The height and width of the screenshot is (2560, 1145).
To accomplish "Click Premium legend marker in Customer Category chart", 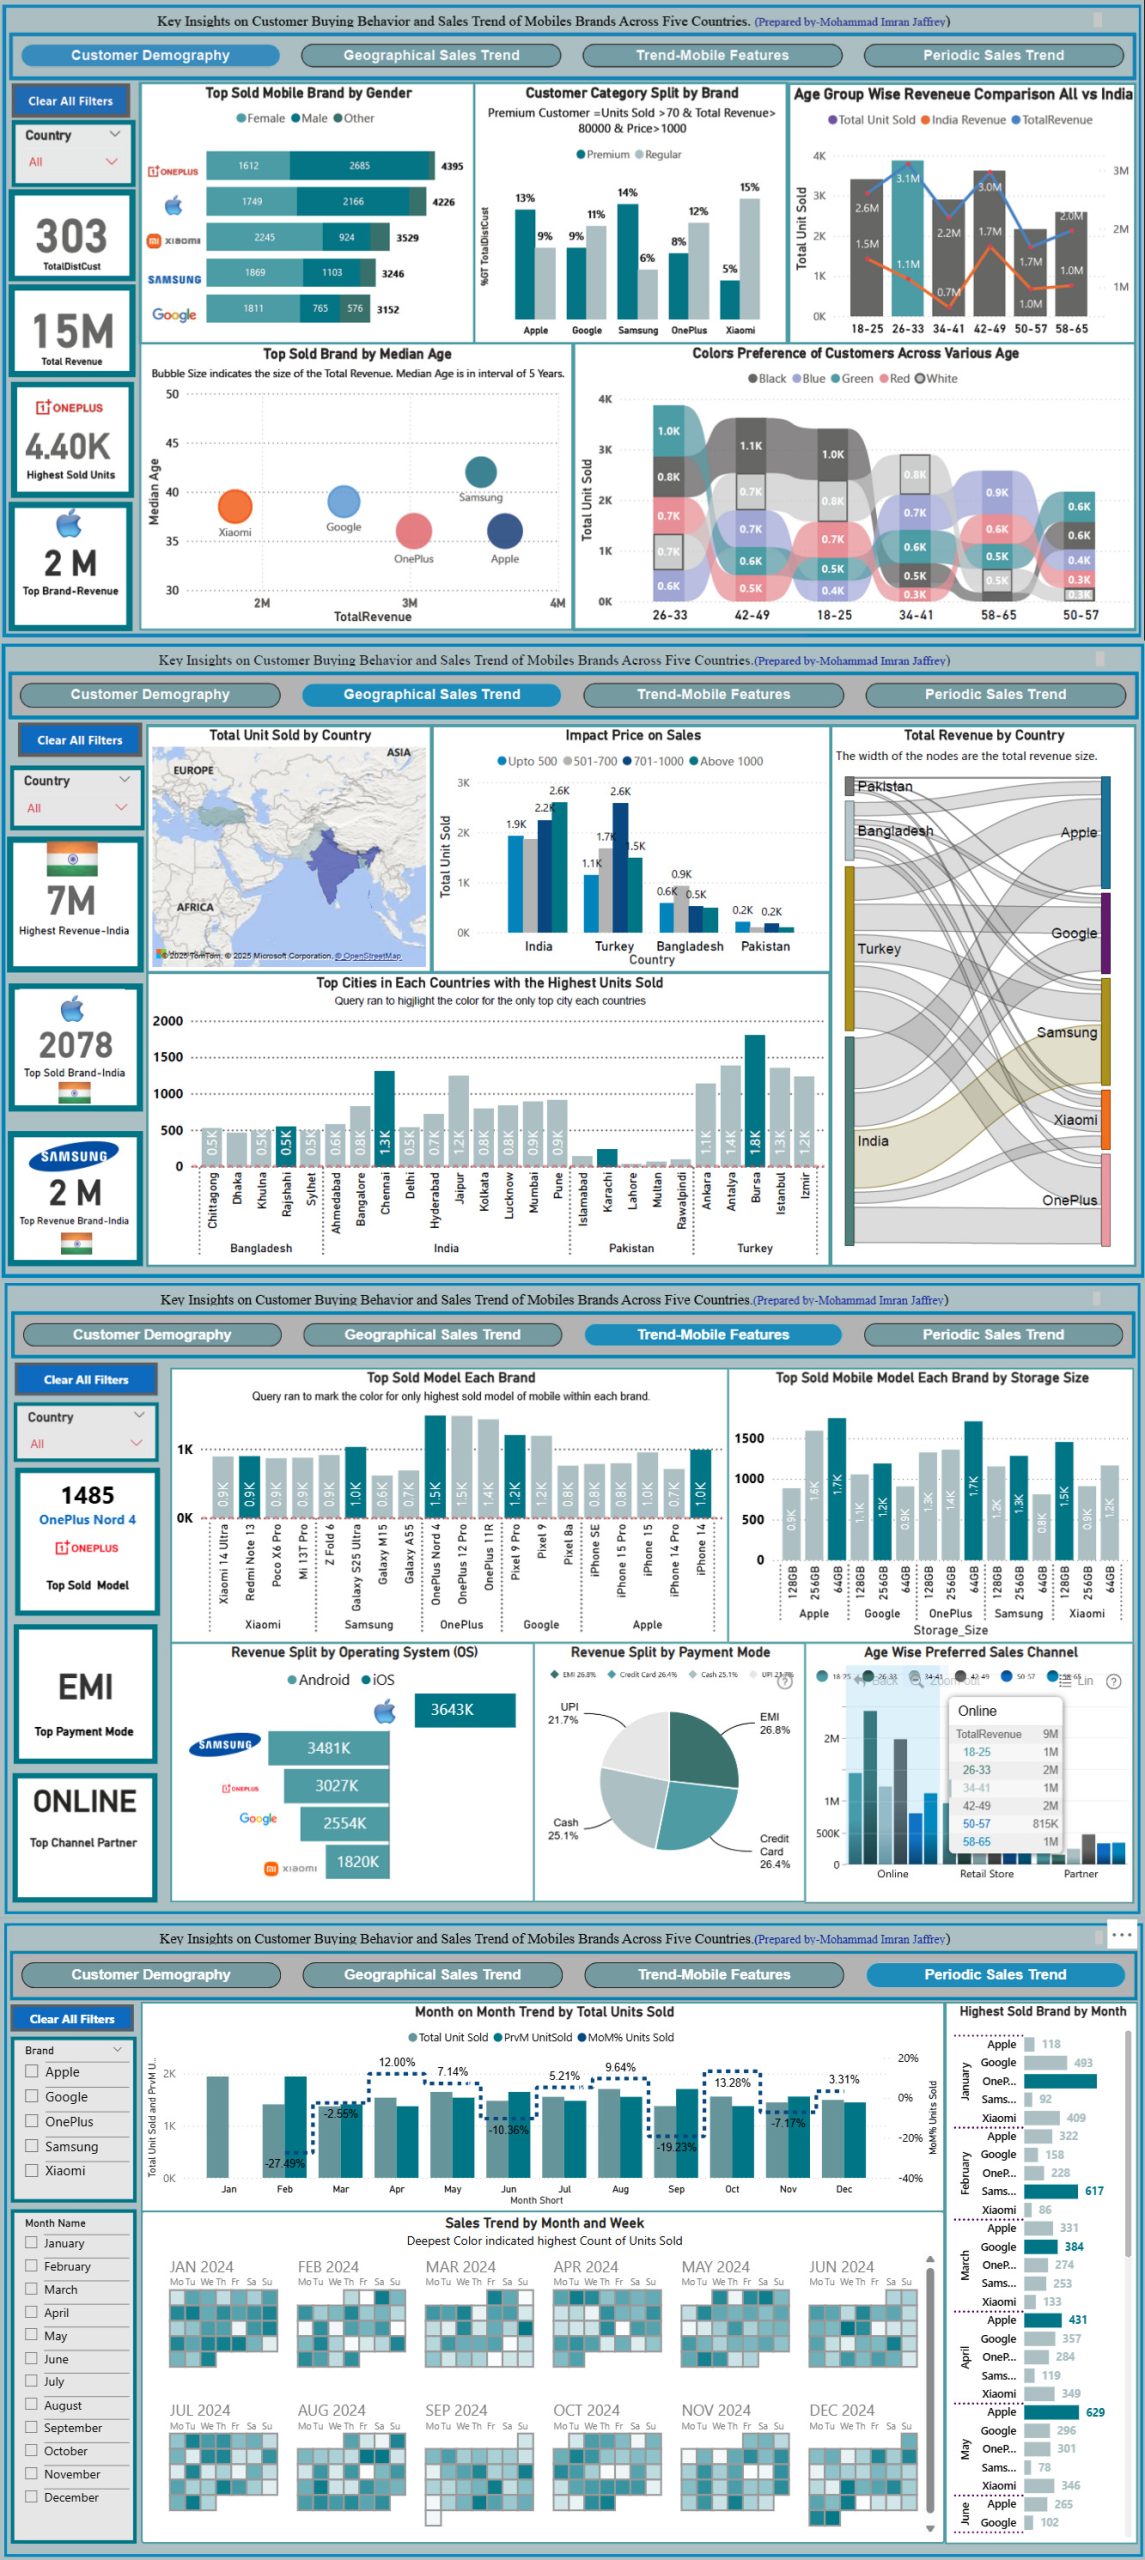I will 581,154.
